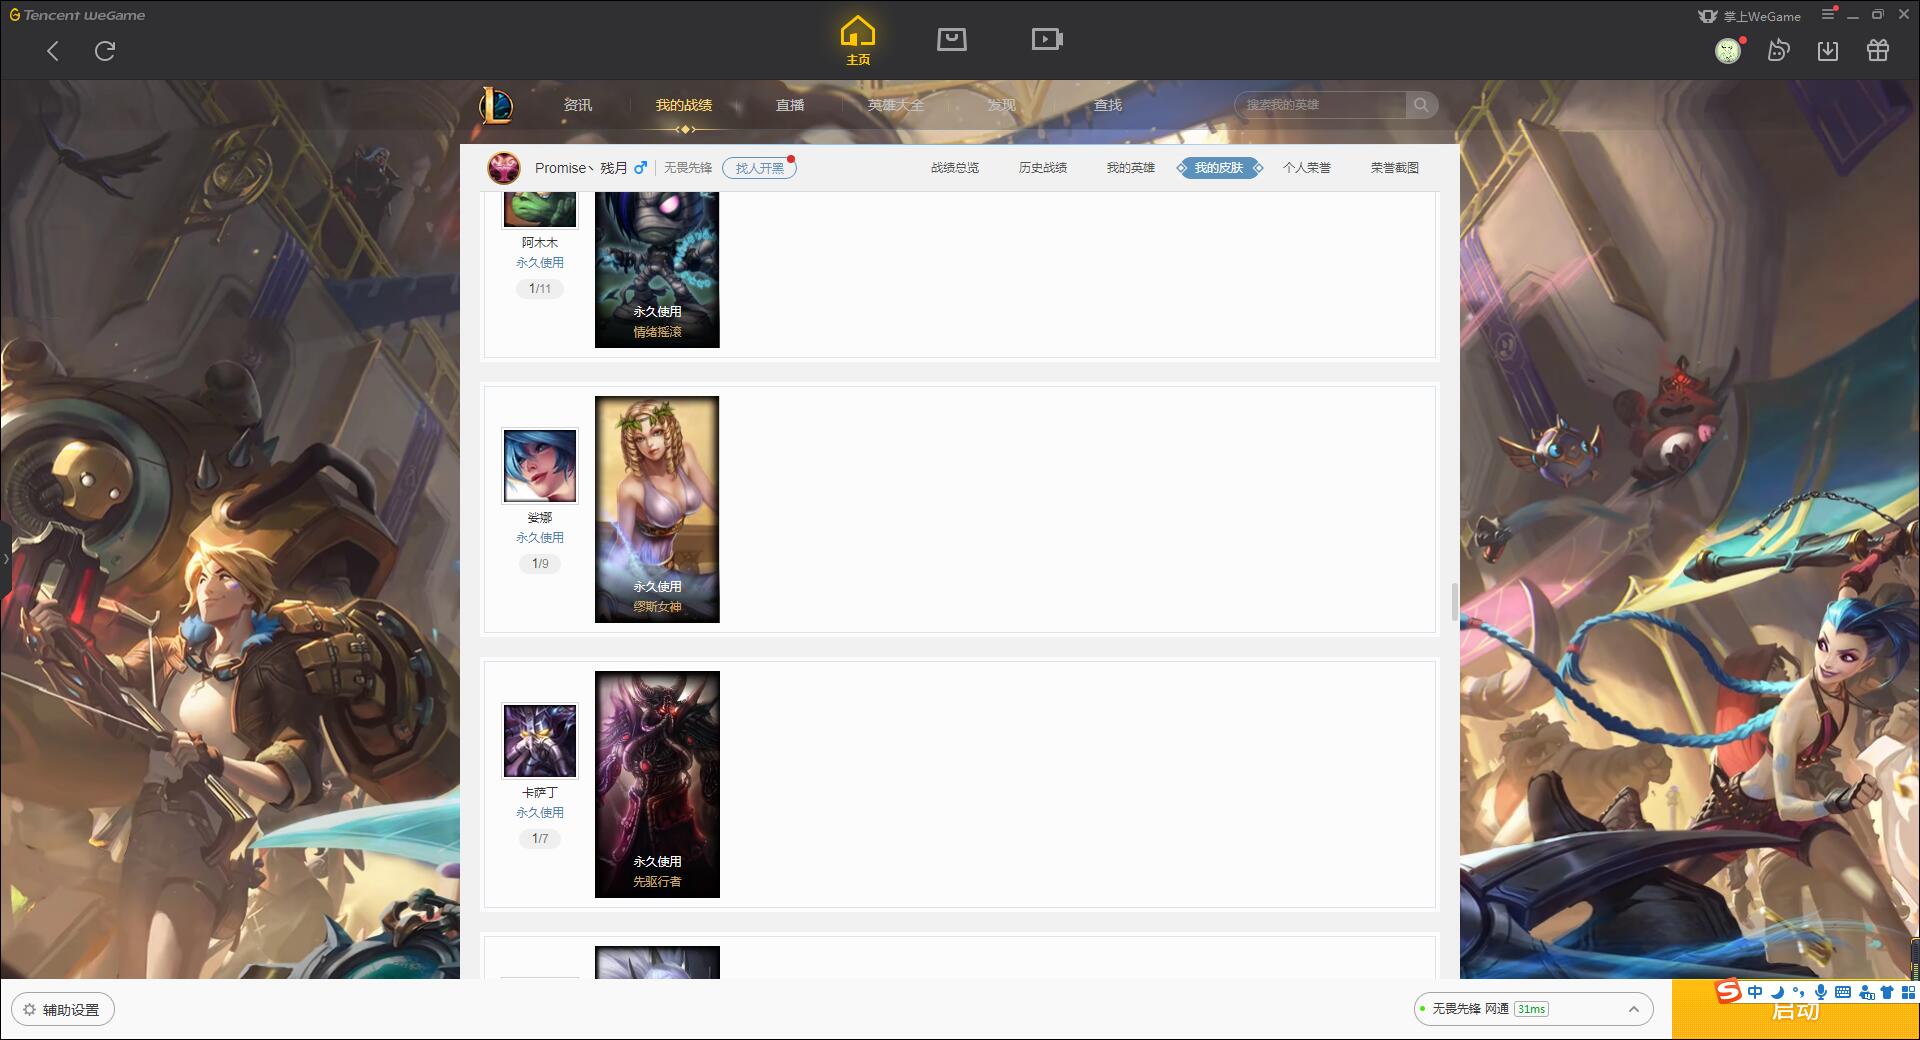Switch to 荣誉截图 sub-tab
This screenshot has height=1040, width=1920.
pyautogui.click(x=1395, y=168)
